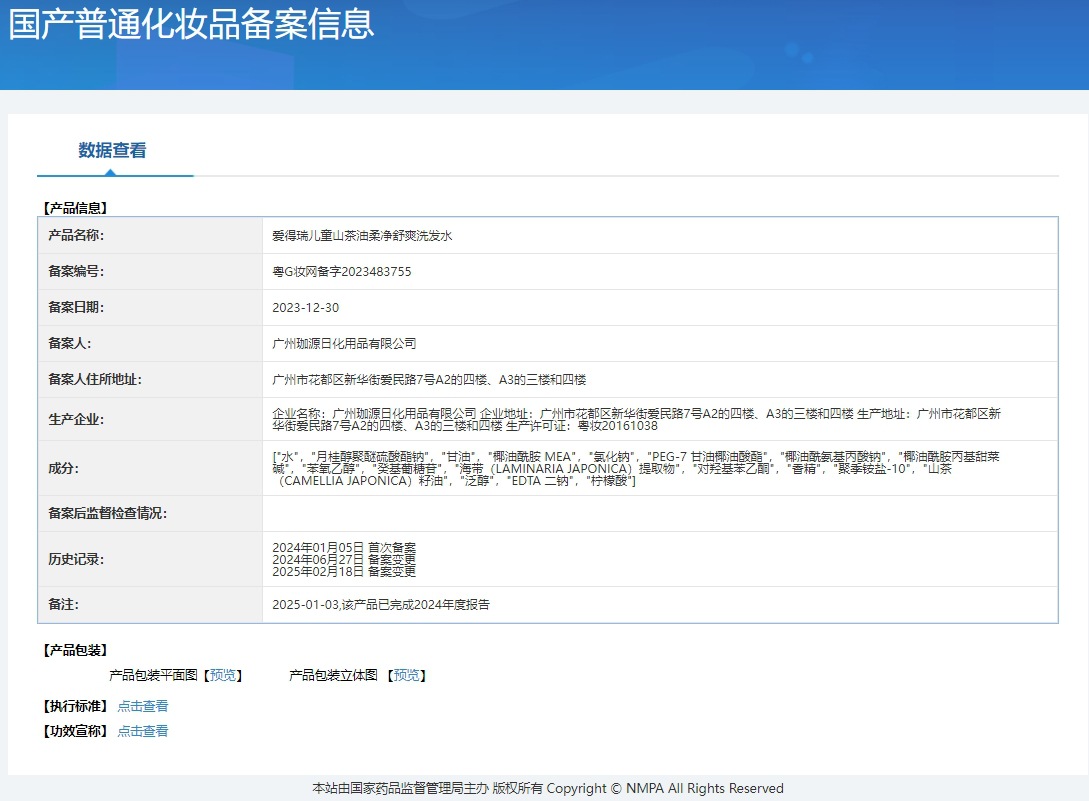Click the 【产品信息】 section heading

pyautogui.click(x=75, y=208)
